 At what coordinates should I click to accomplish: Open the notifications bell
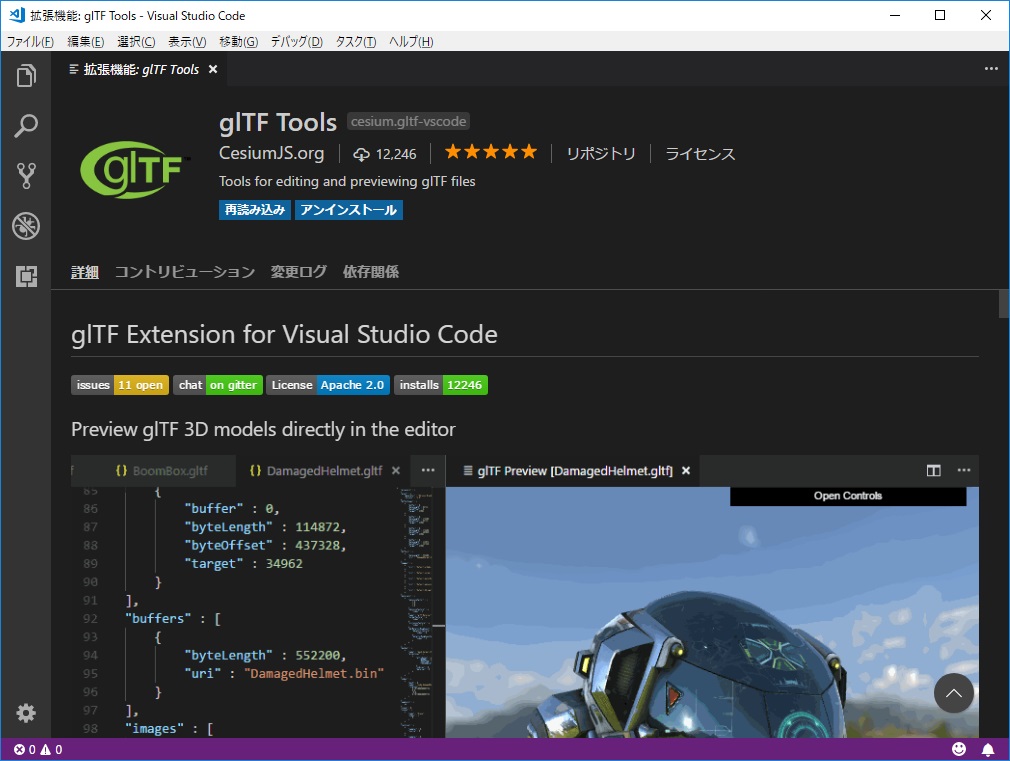coord(988,748)
